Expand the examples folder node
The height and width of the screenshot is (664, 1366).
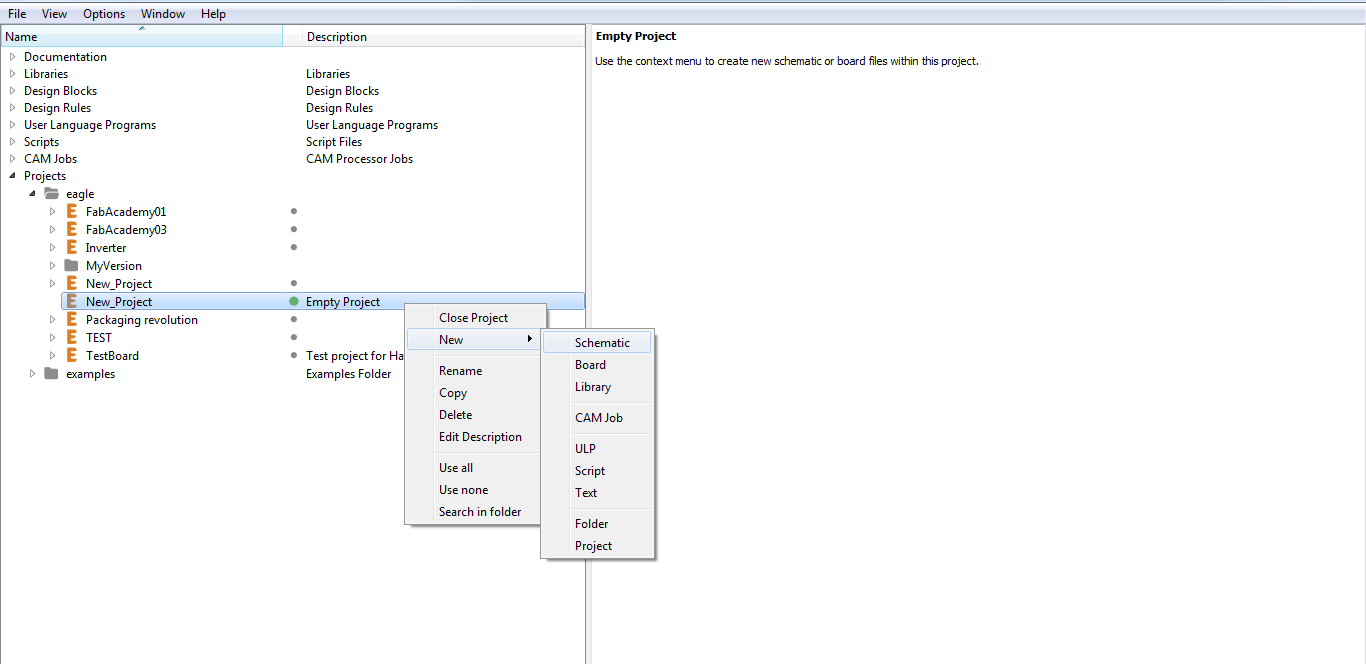(x=33, y=374)
